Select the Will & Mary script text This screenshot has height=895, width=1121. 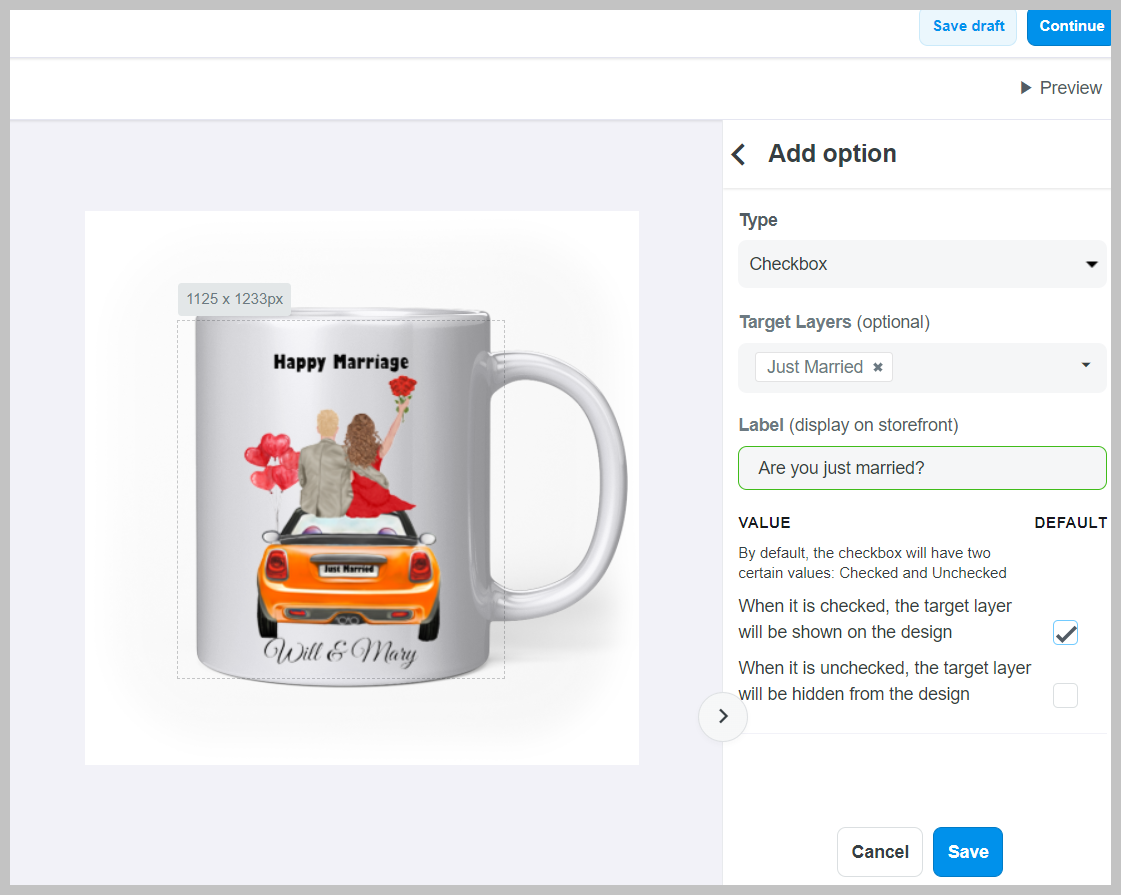pyautogui.click(x=339, y=652)
